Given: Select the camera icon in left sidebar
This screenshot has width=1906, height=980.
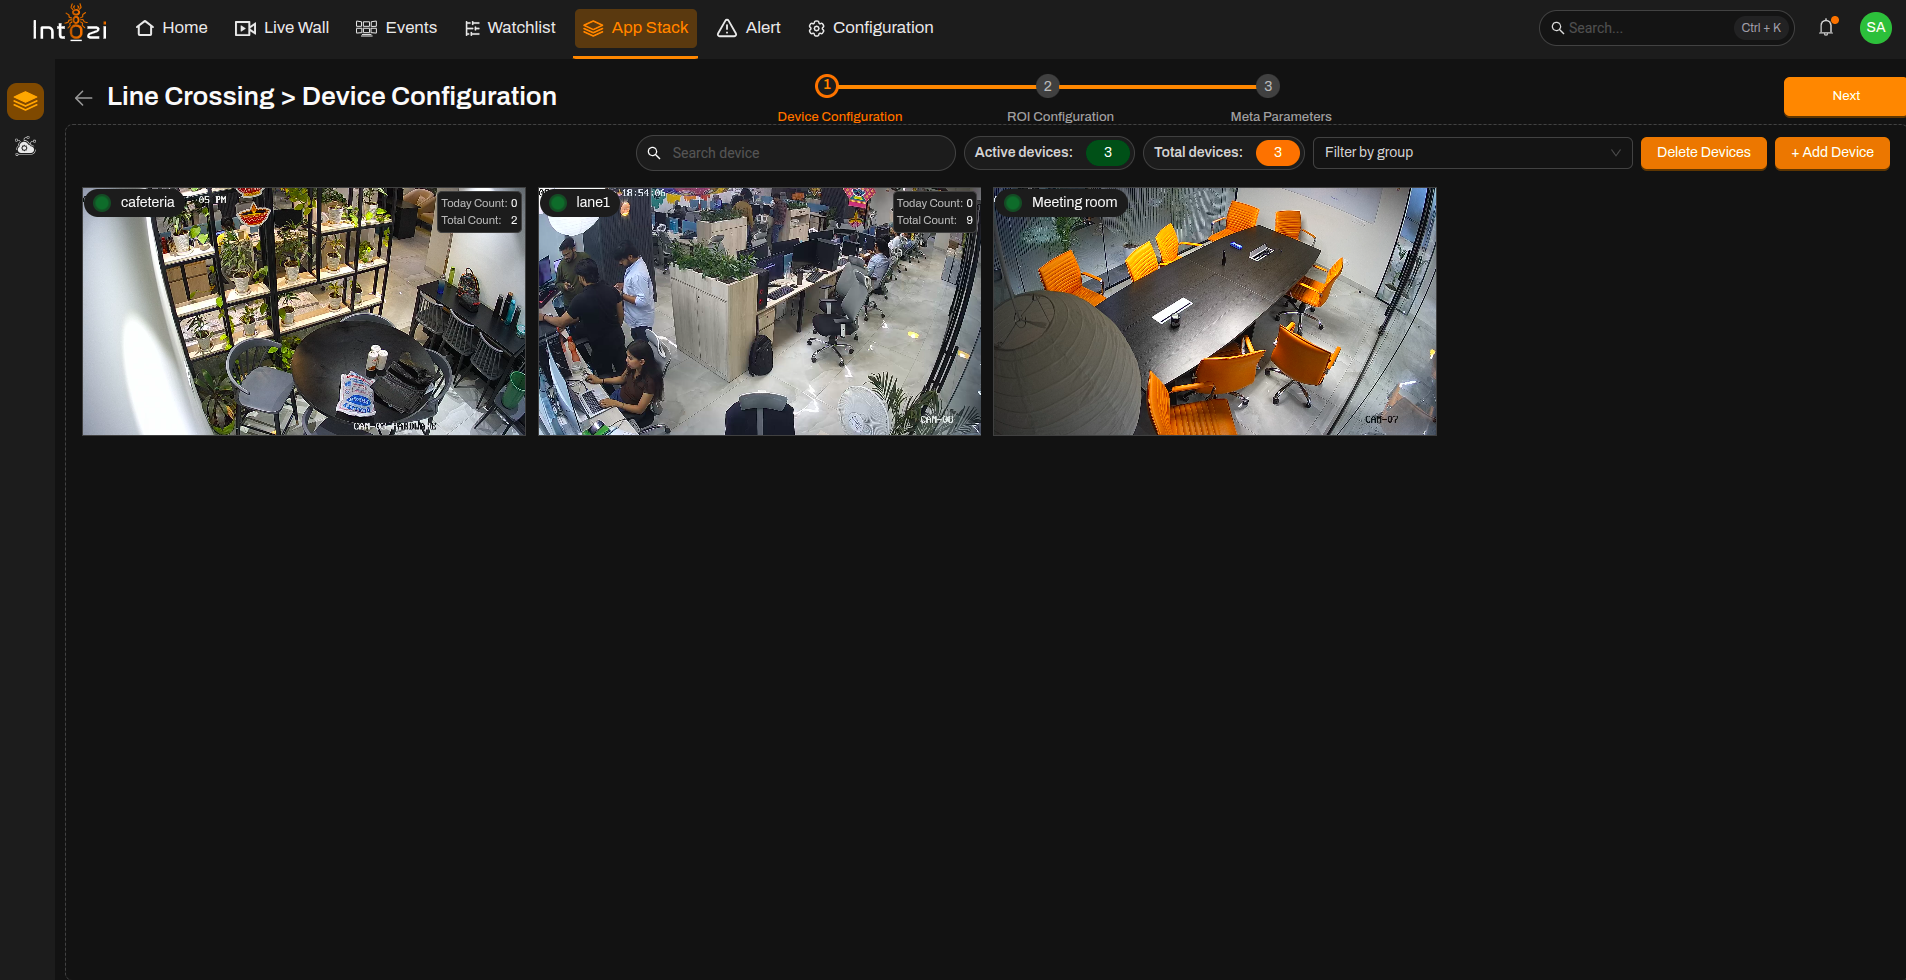Looking at the screenshot, I should coord(26,146).
